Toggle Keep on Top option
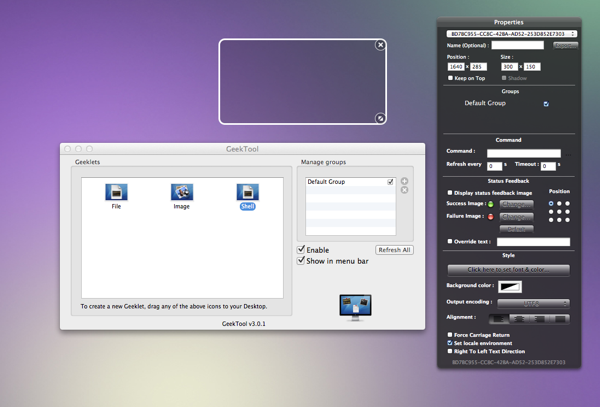Screen dimensions: 600x407 click(x=450, y=78)
